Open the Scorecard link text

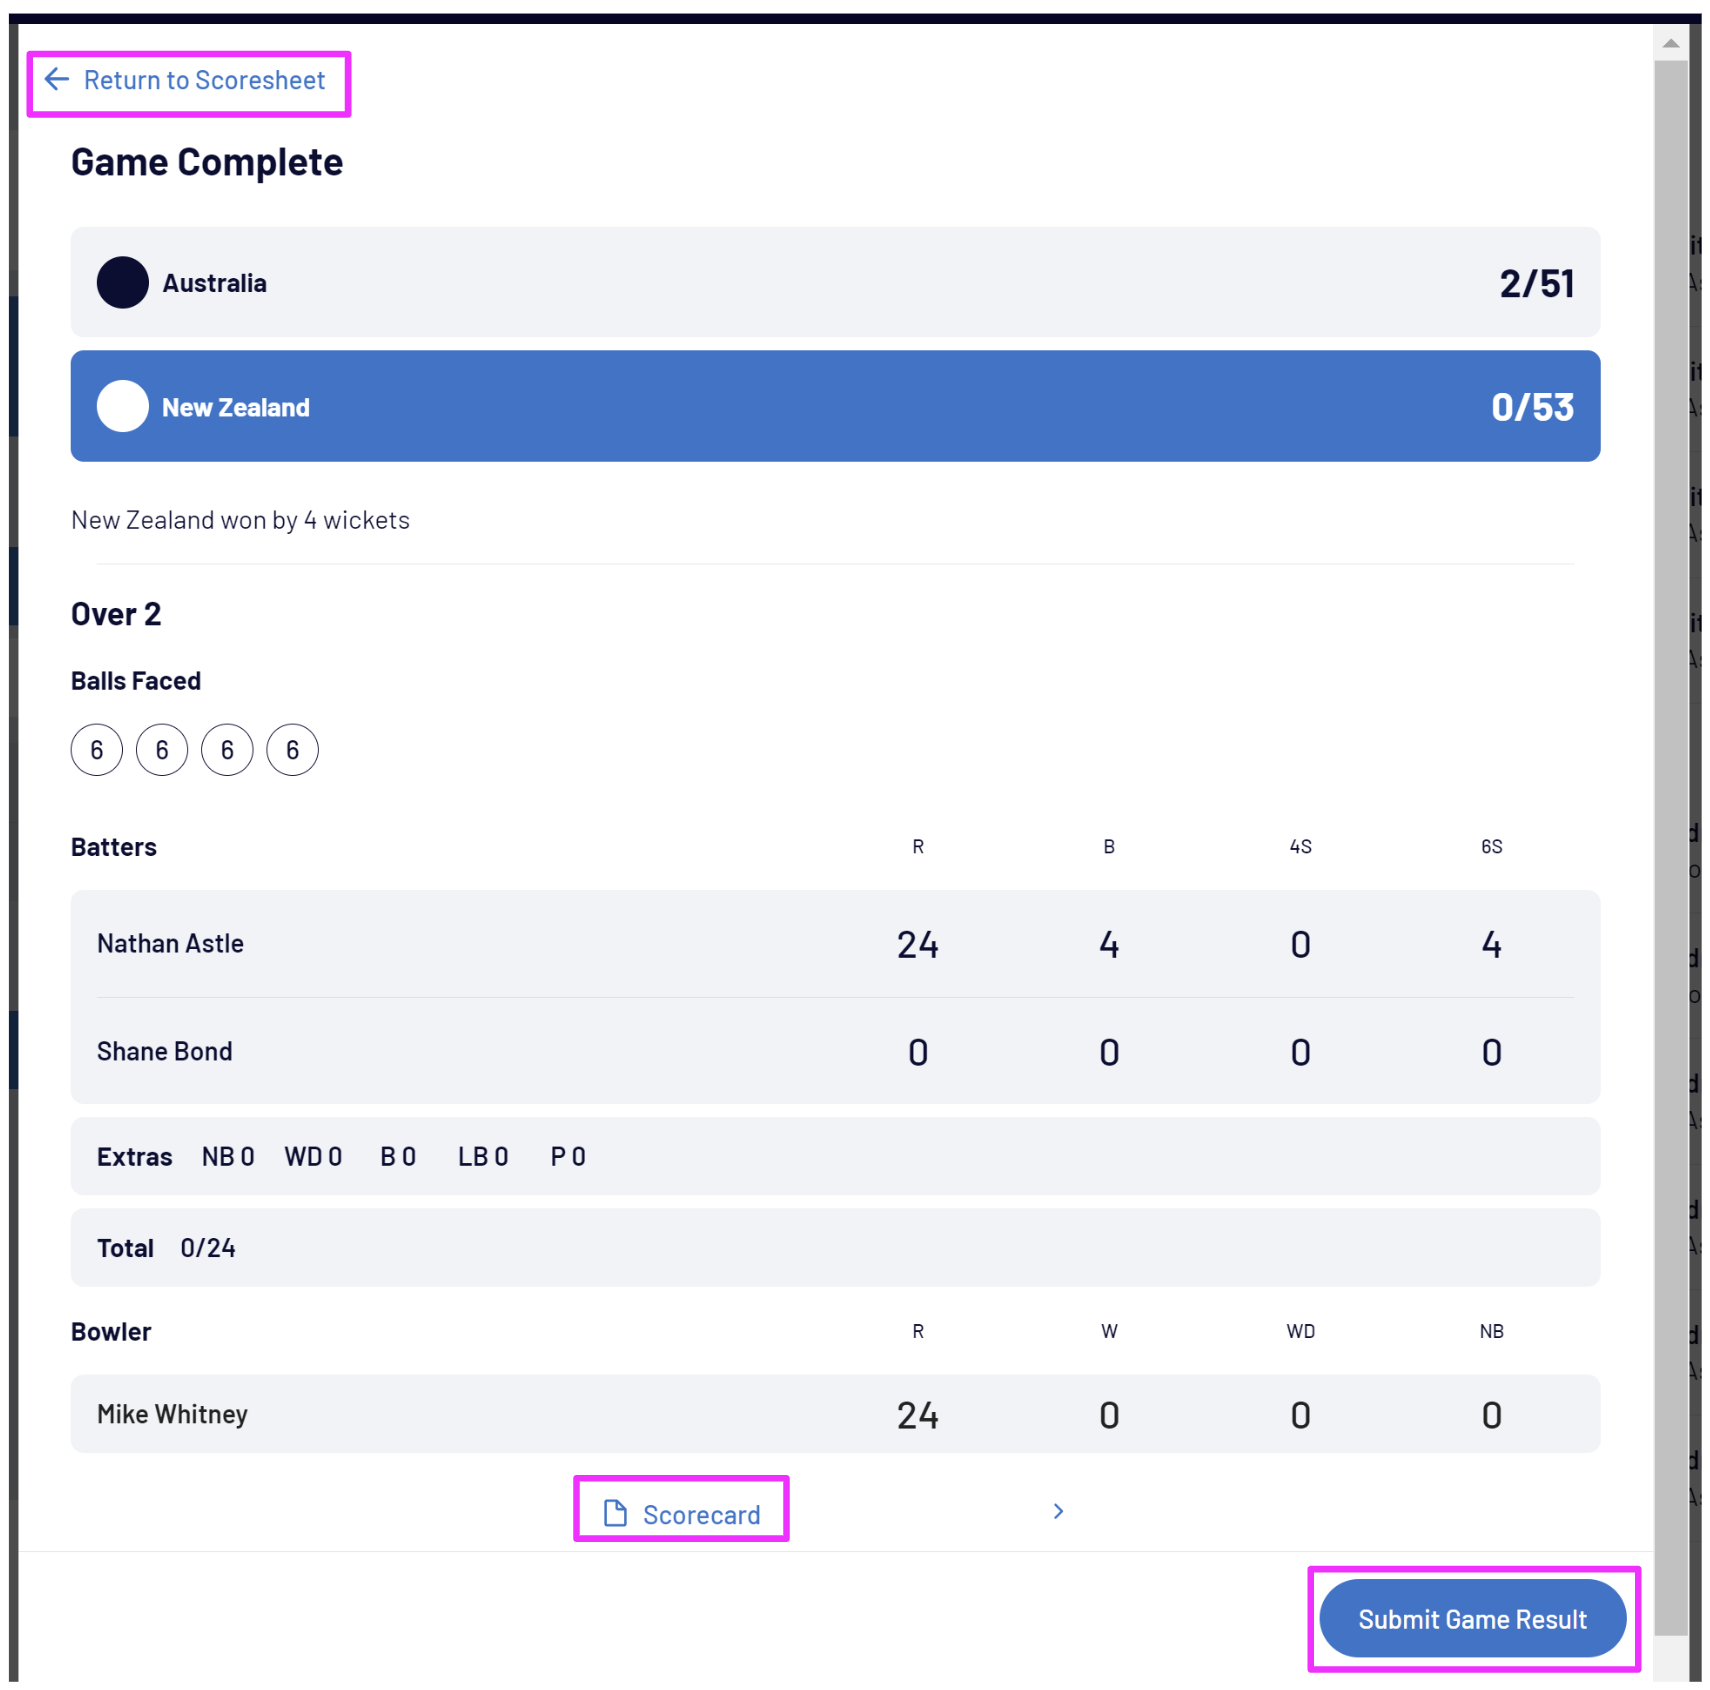[x=701, y=1515]
